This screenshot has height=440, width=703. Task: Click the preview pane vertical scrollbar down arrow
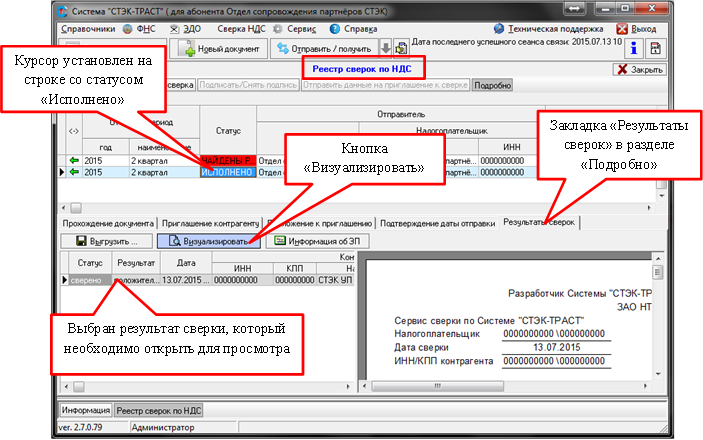click(x=658, y=374)
